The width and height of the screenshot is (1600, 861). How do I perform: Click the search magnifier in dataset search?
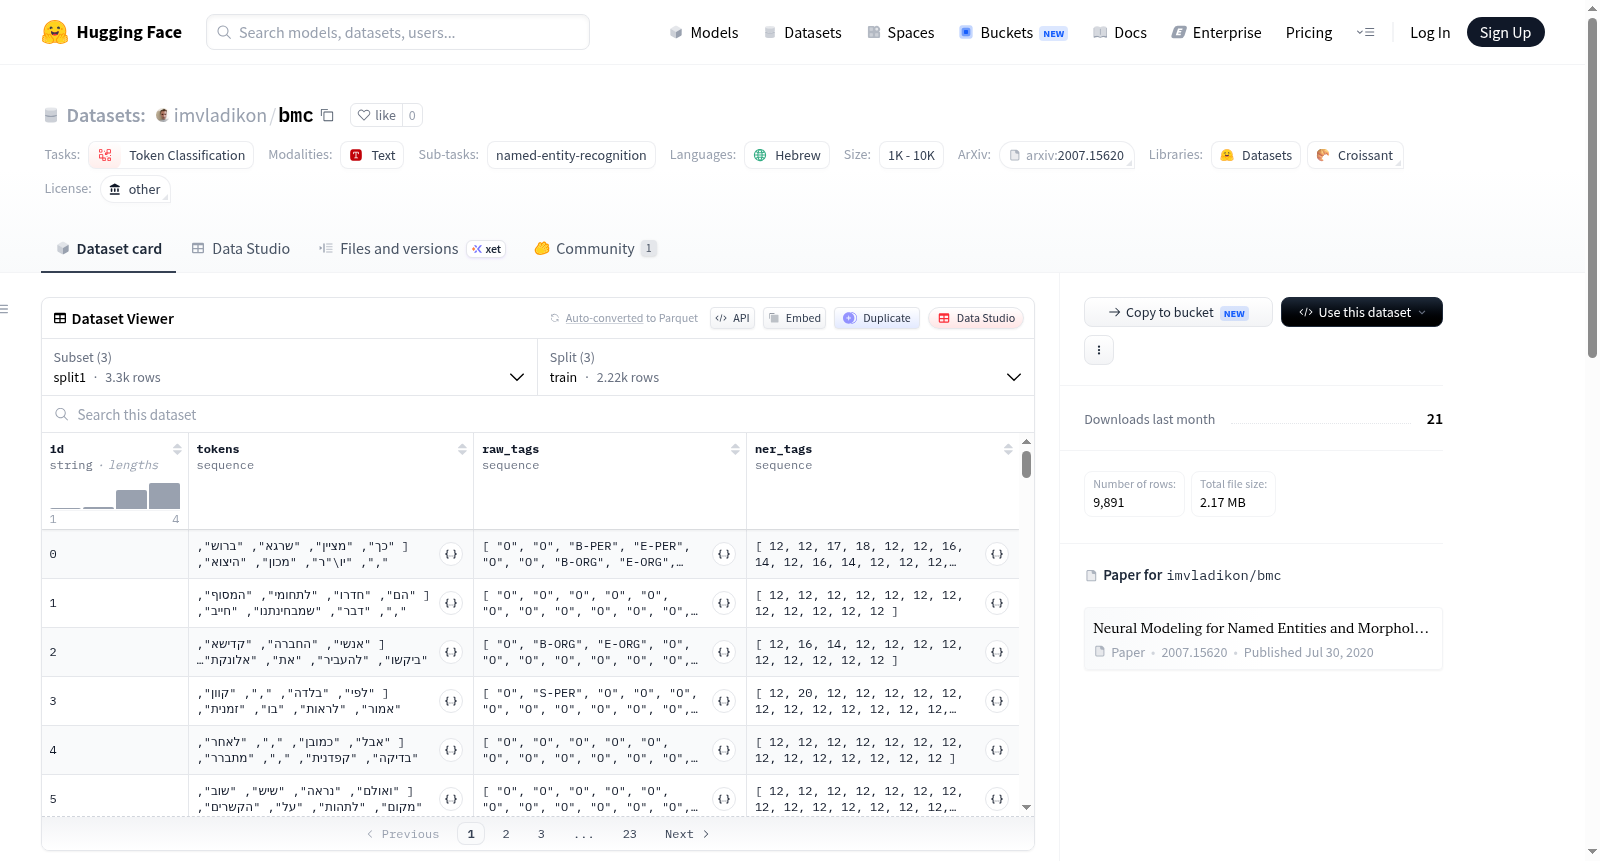coord(62,414)
